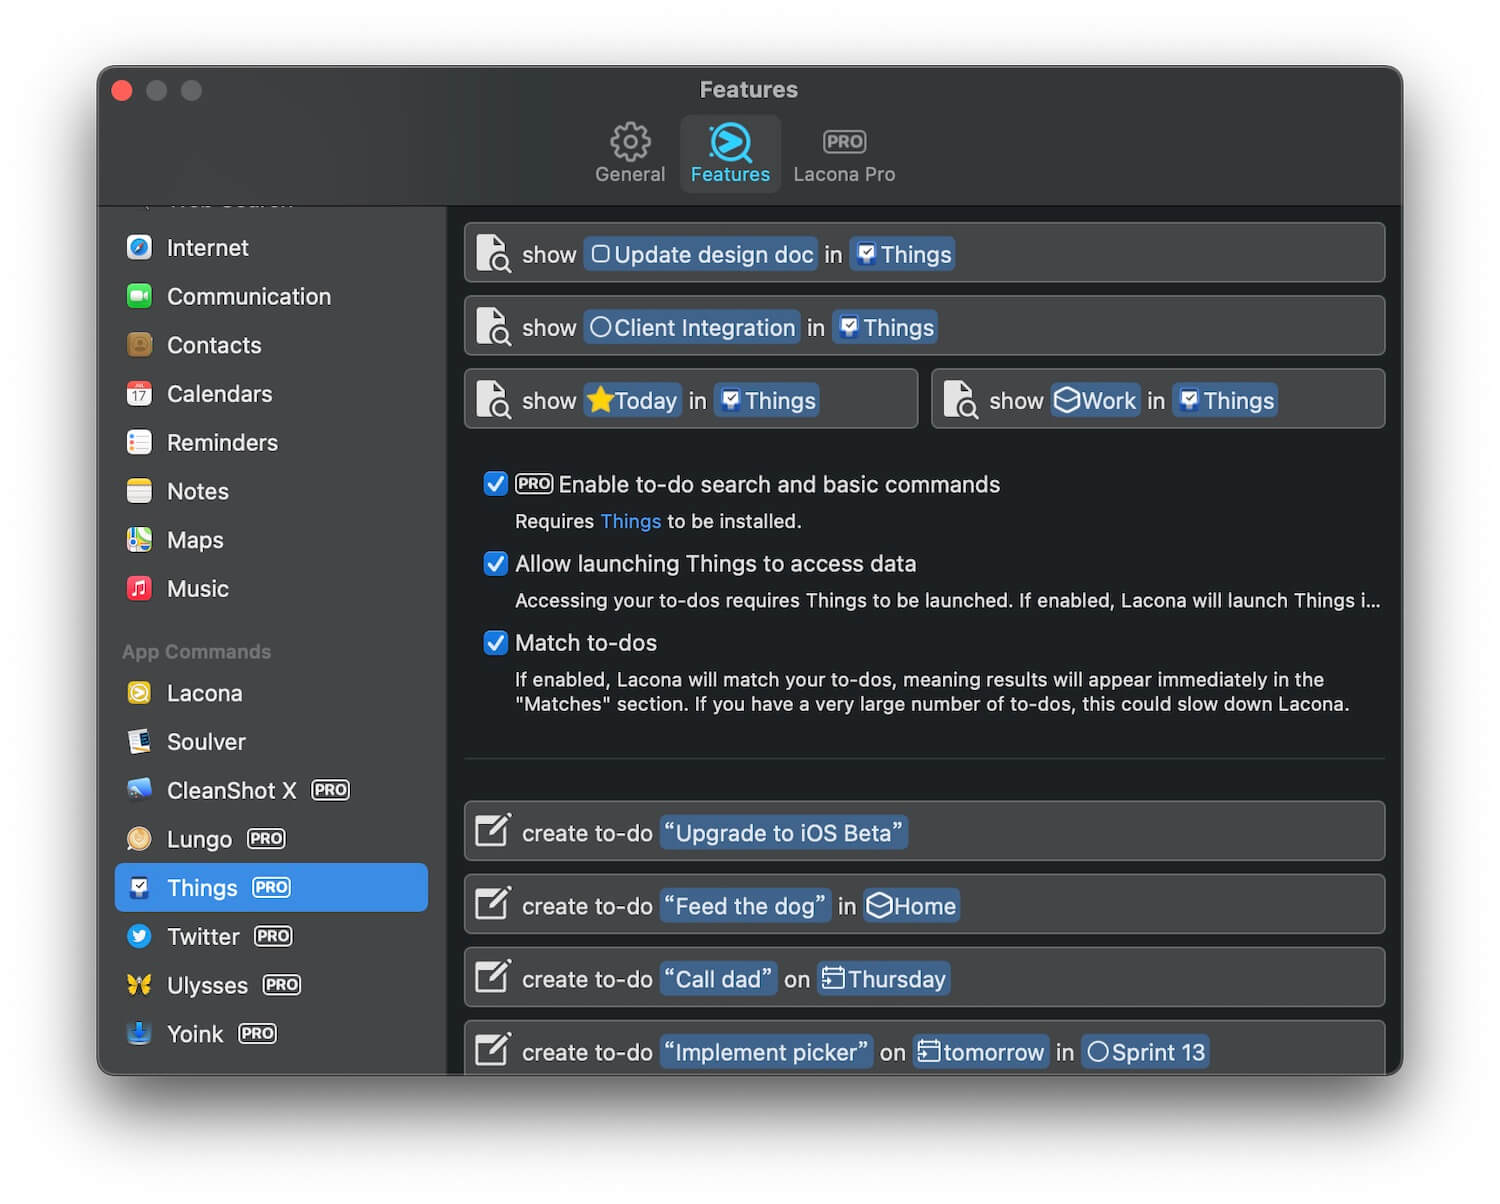
Task: Click the Music icon
Action: coord(139,588)
